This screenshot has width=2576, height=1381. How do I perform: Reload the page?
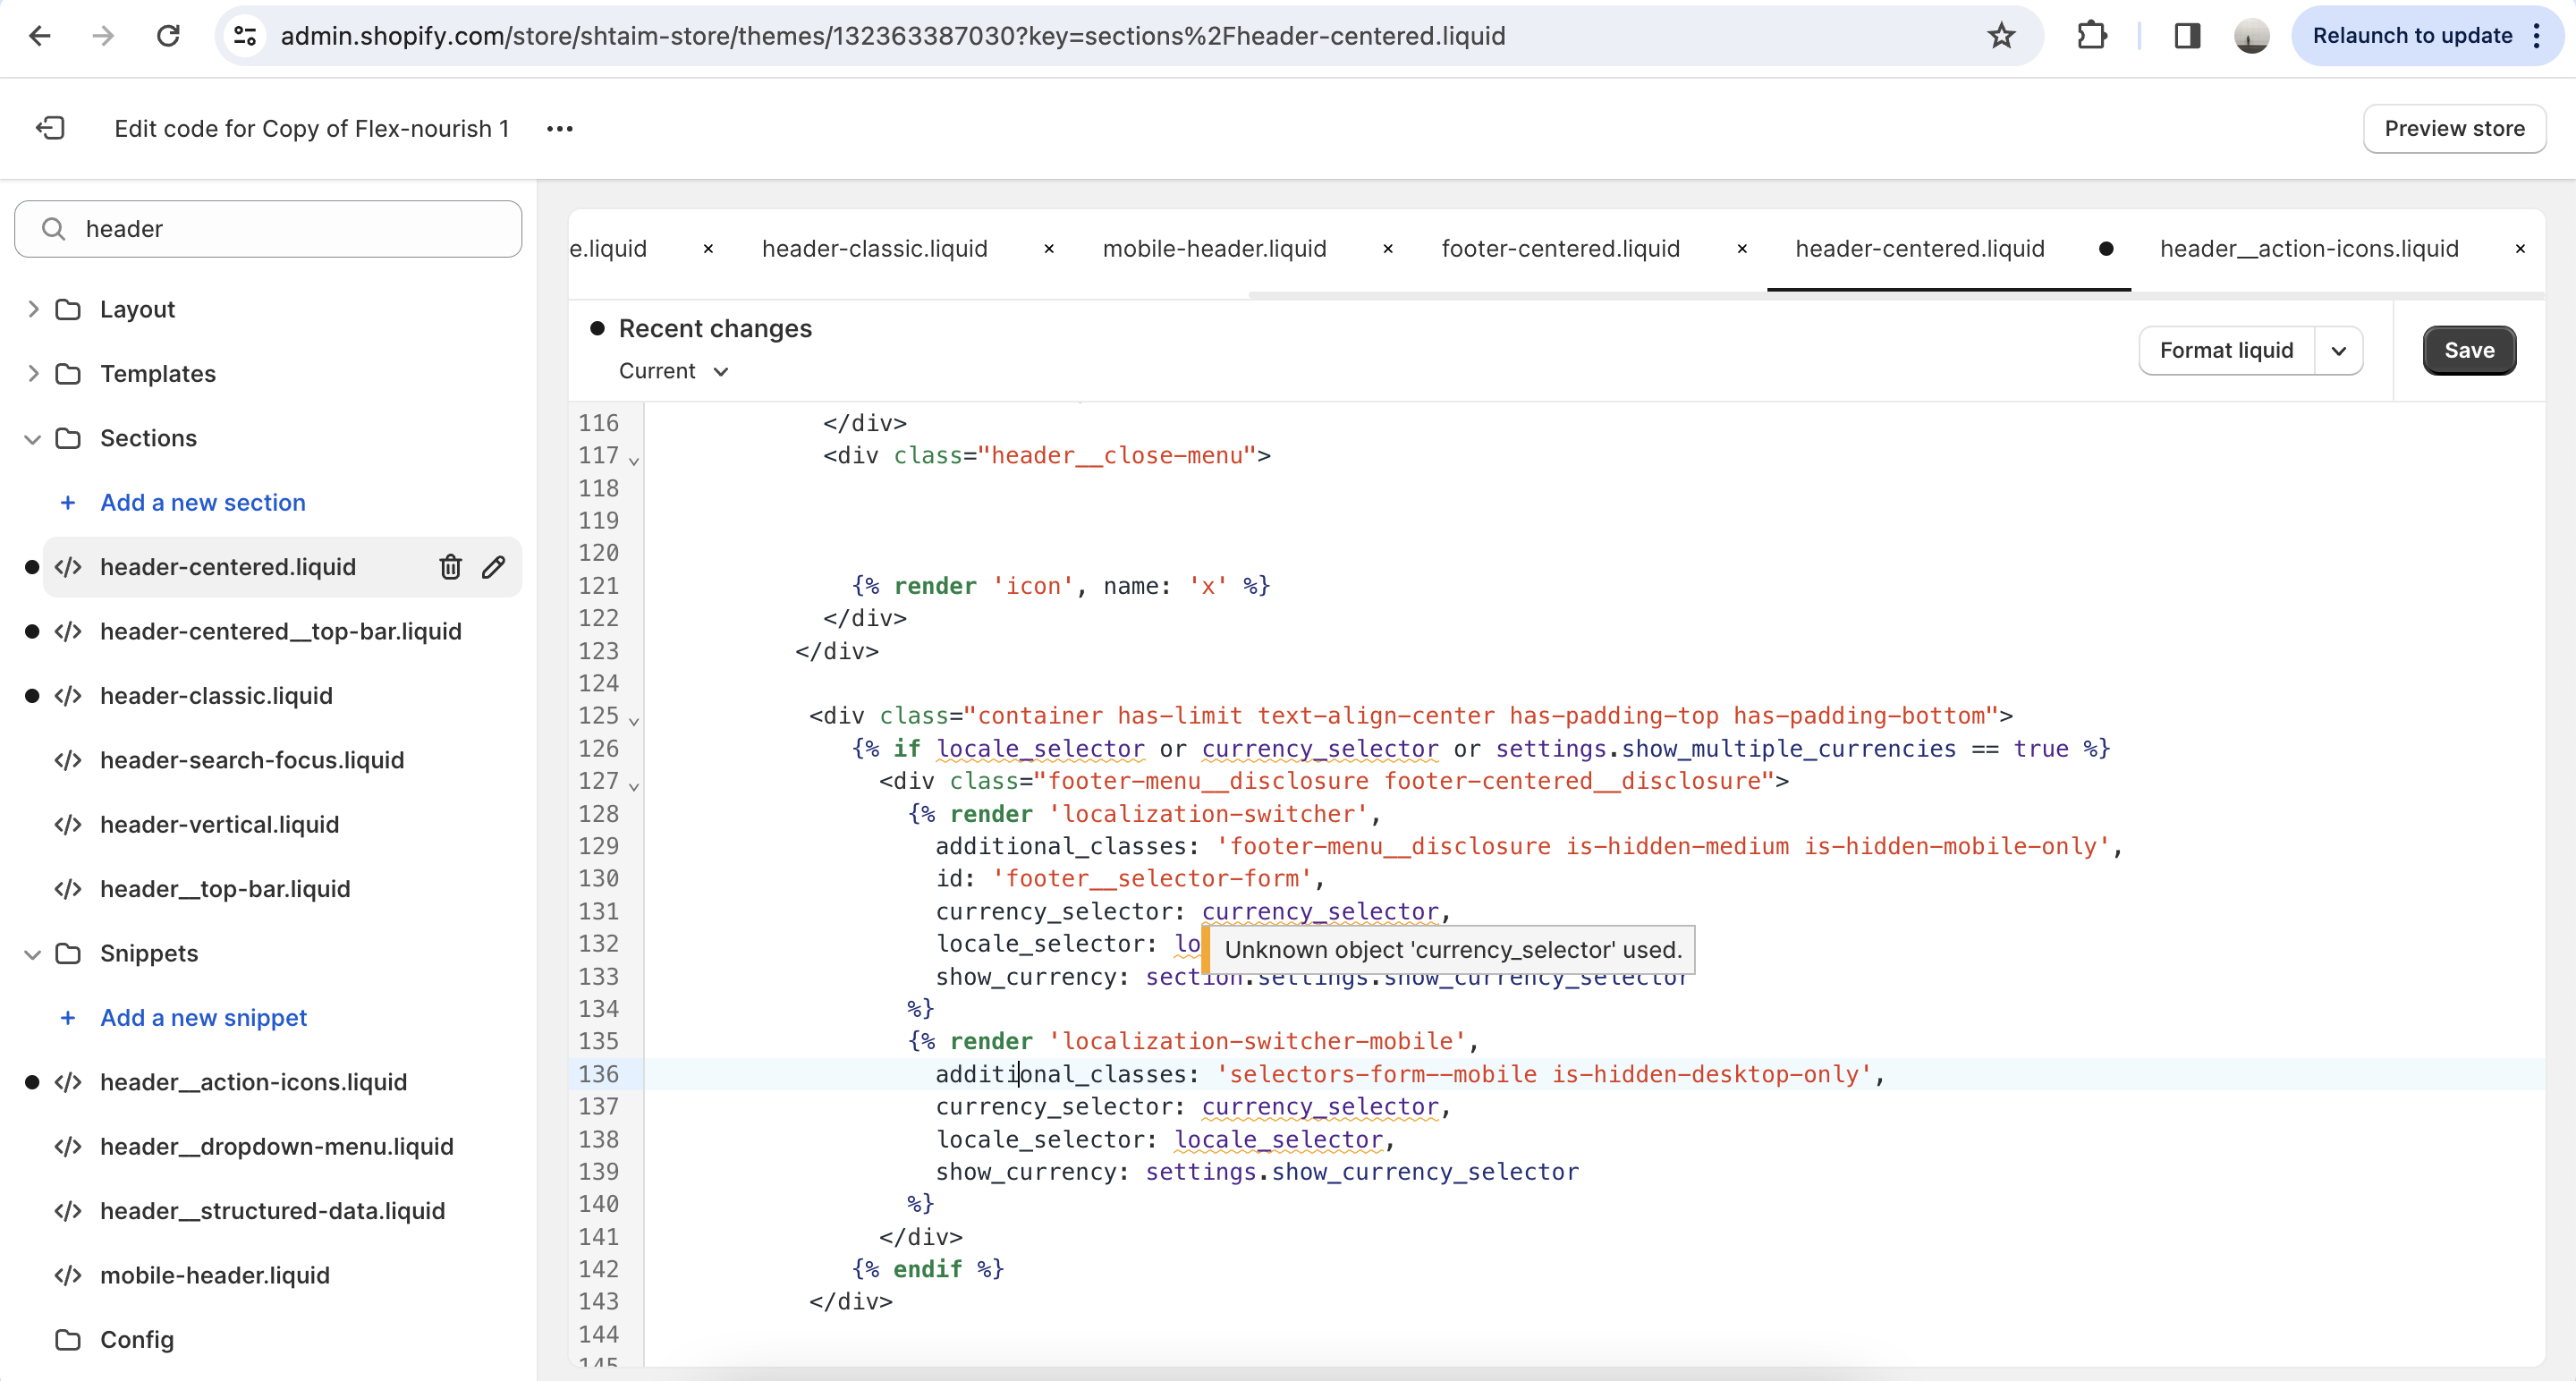(168, 36)
